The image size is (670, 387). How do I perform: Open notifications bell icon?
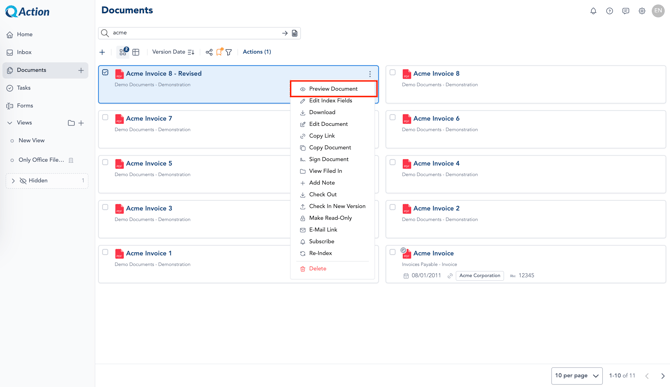pos(593,11)
